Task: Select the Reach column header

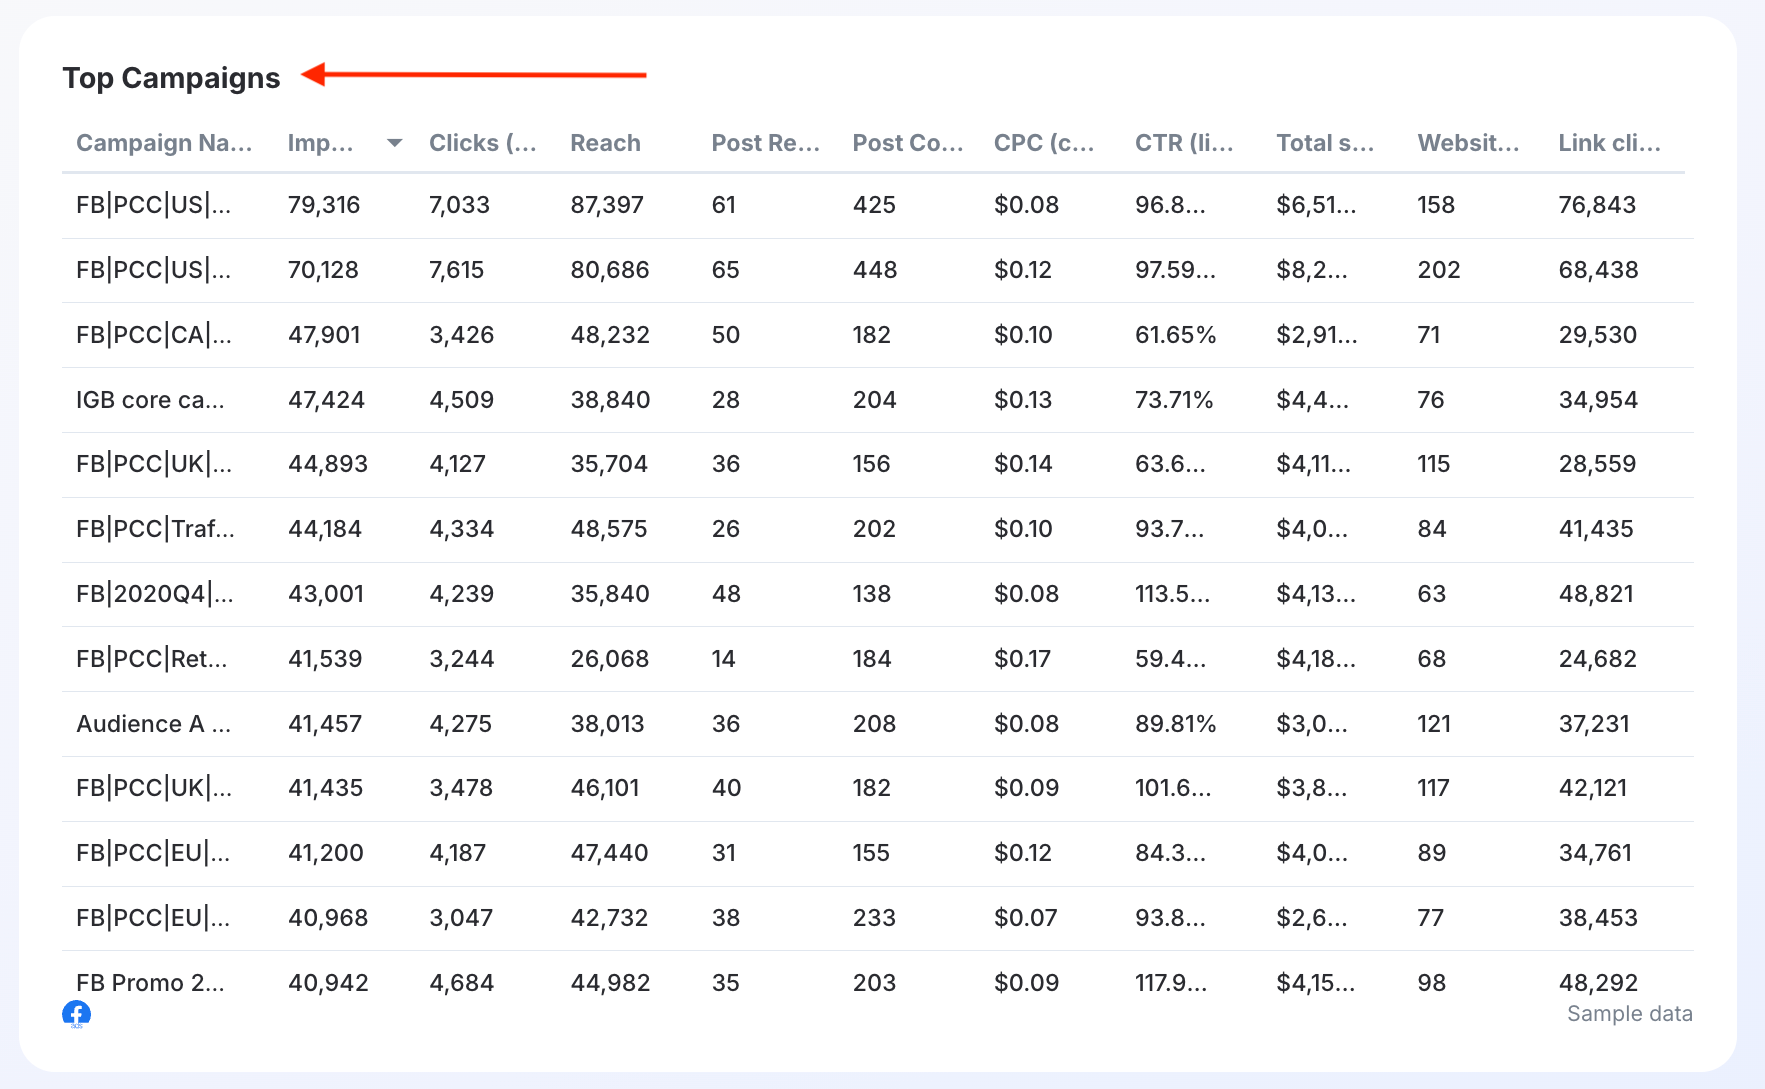Action: pyautogui.click(x=605, y=143)
